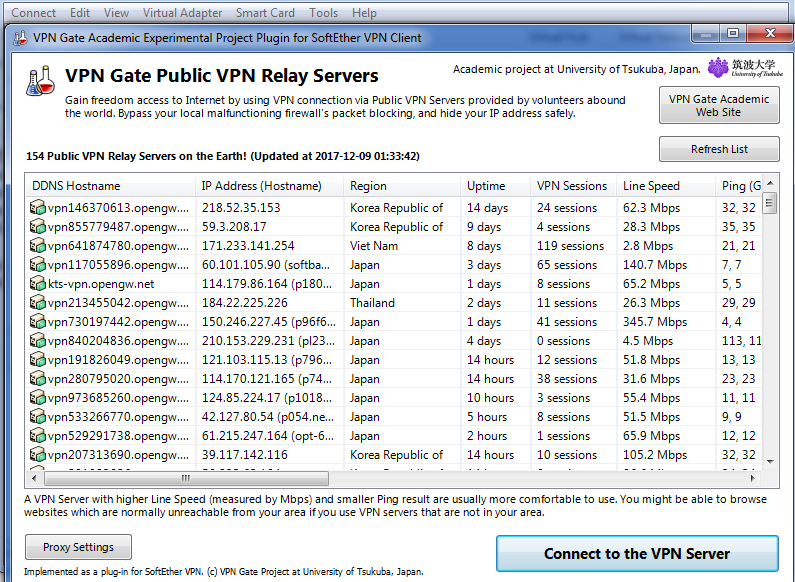Click server icon for vpn973685260 row
795x582 pixels.
point(38,398)
